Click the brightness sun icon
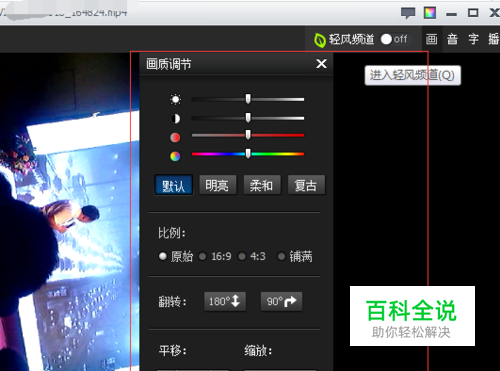Image resolution: width=500 pixels, height=371 pixels. [x=175, y=99]
